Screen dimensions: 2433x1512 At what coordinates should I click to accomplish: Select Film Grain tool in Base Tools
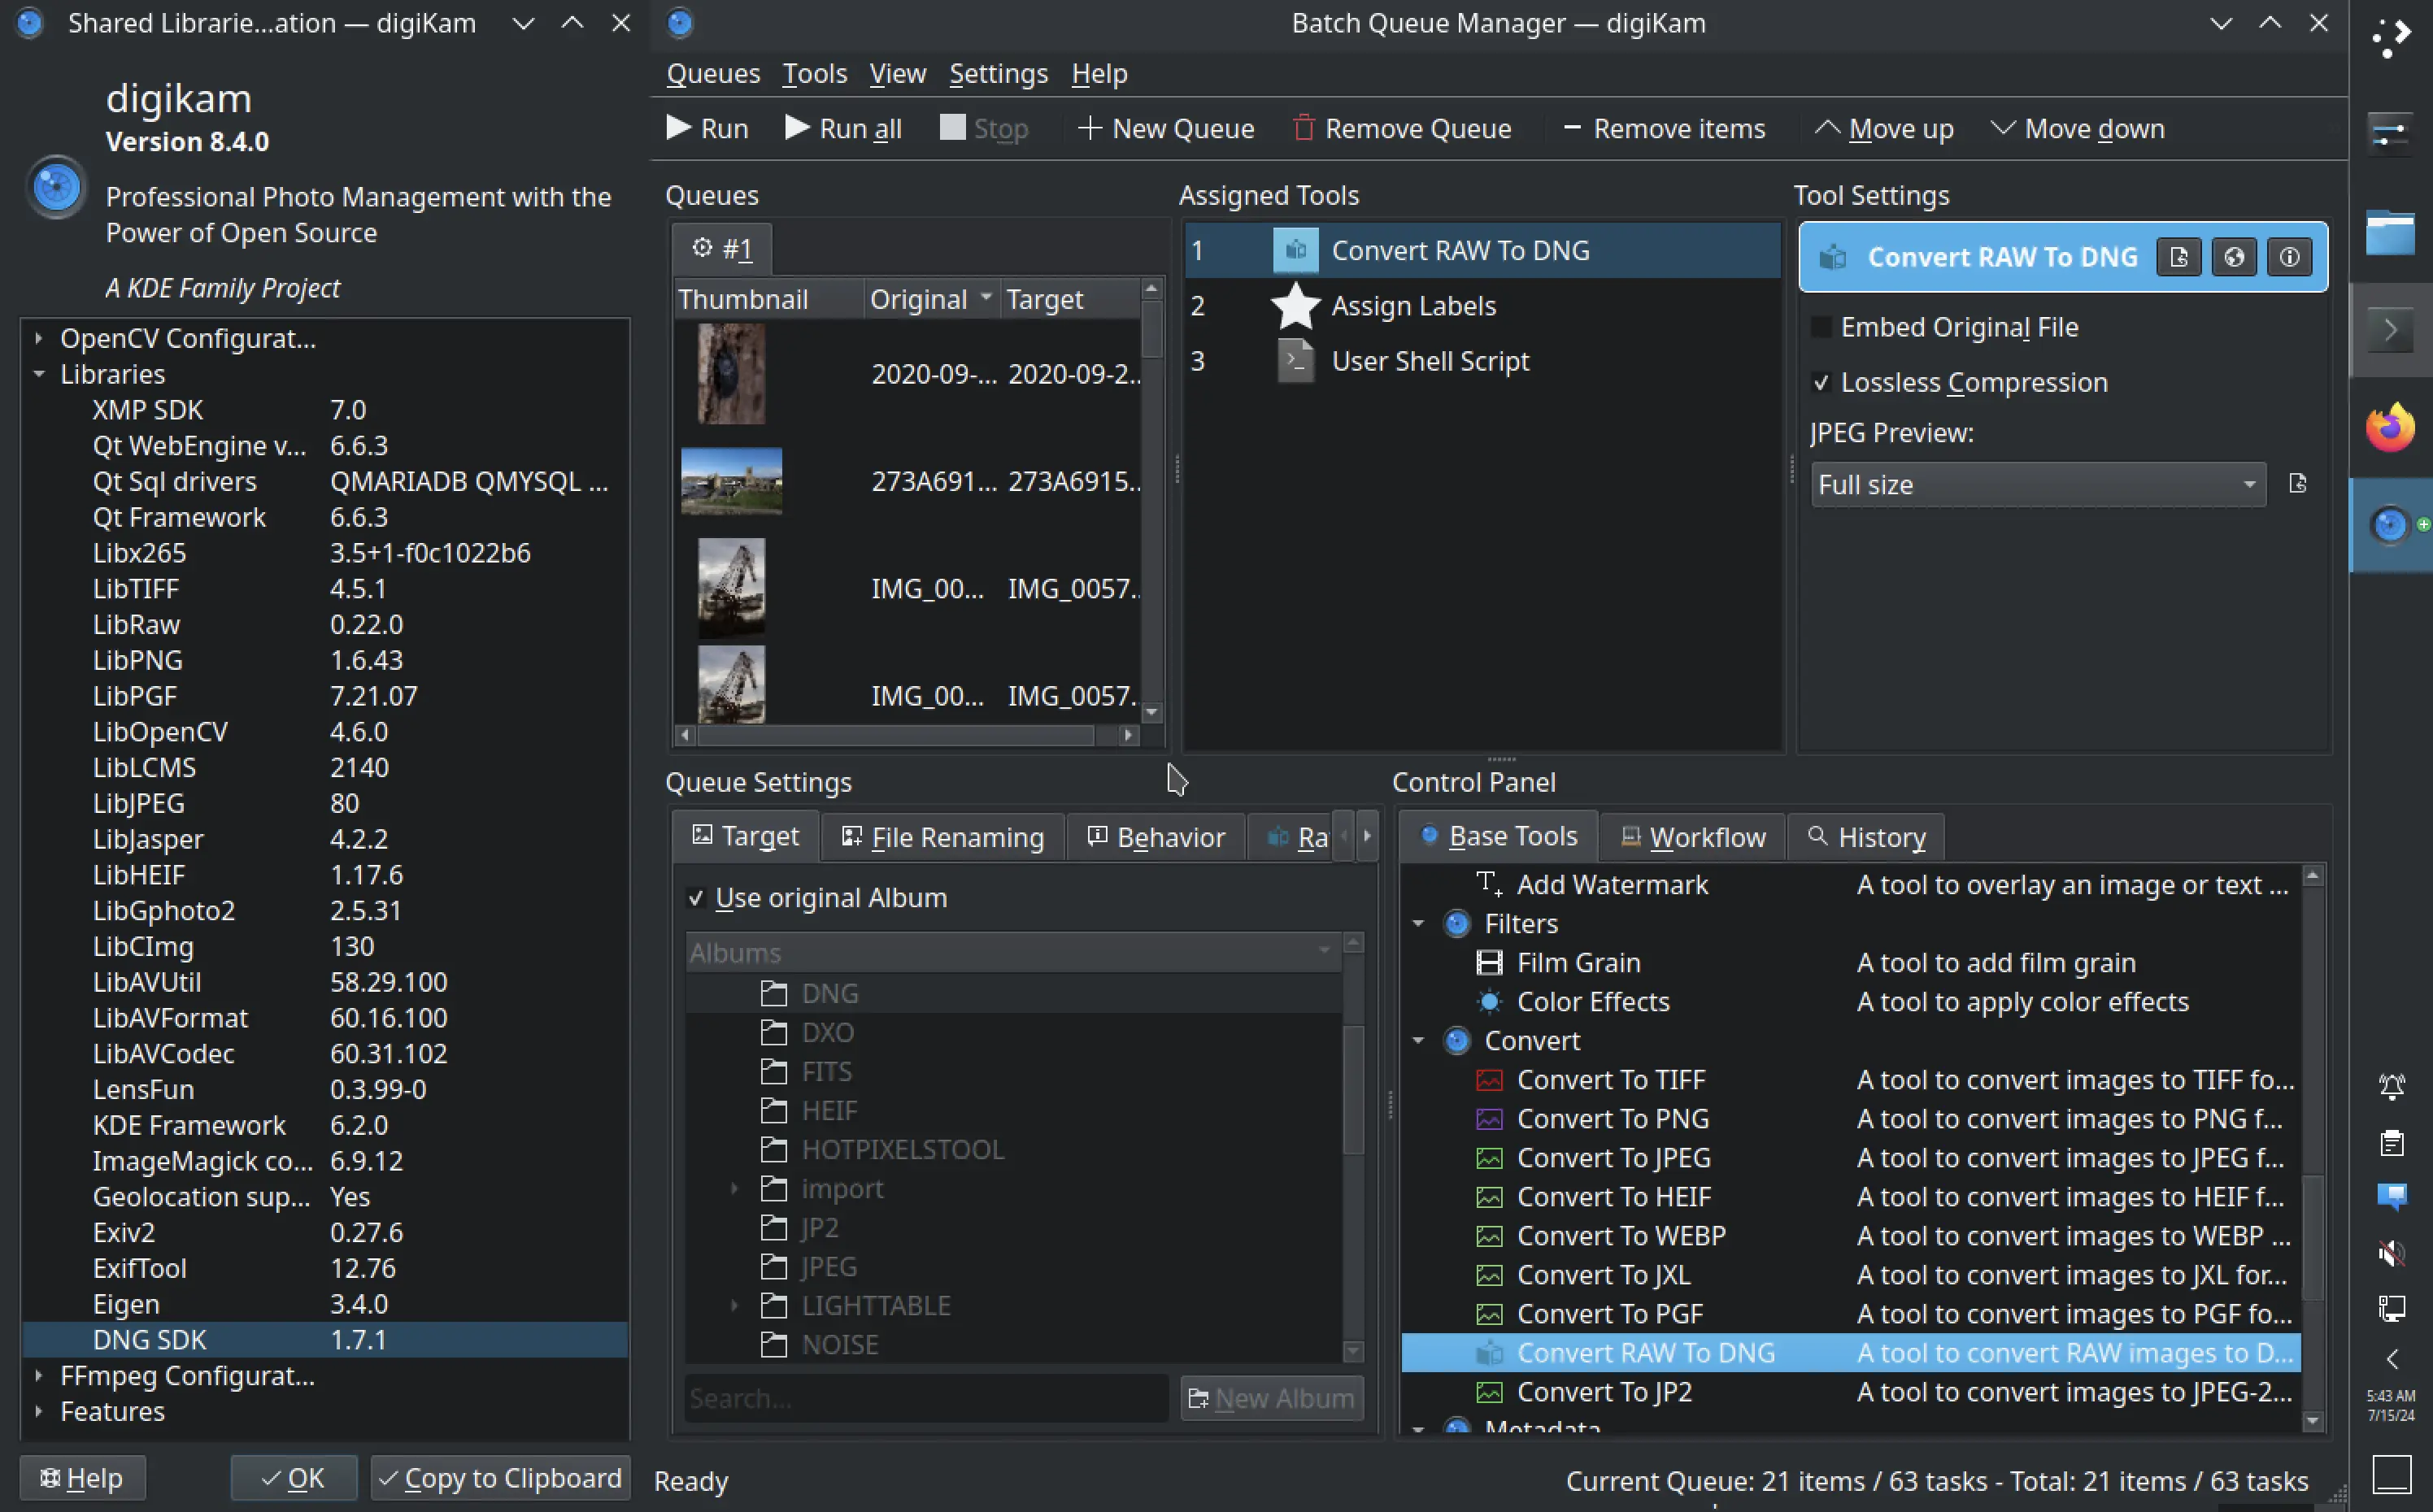tap(1578, 963)
